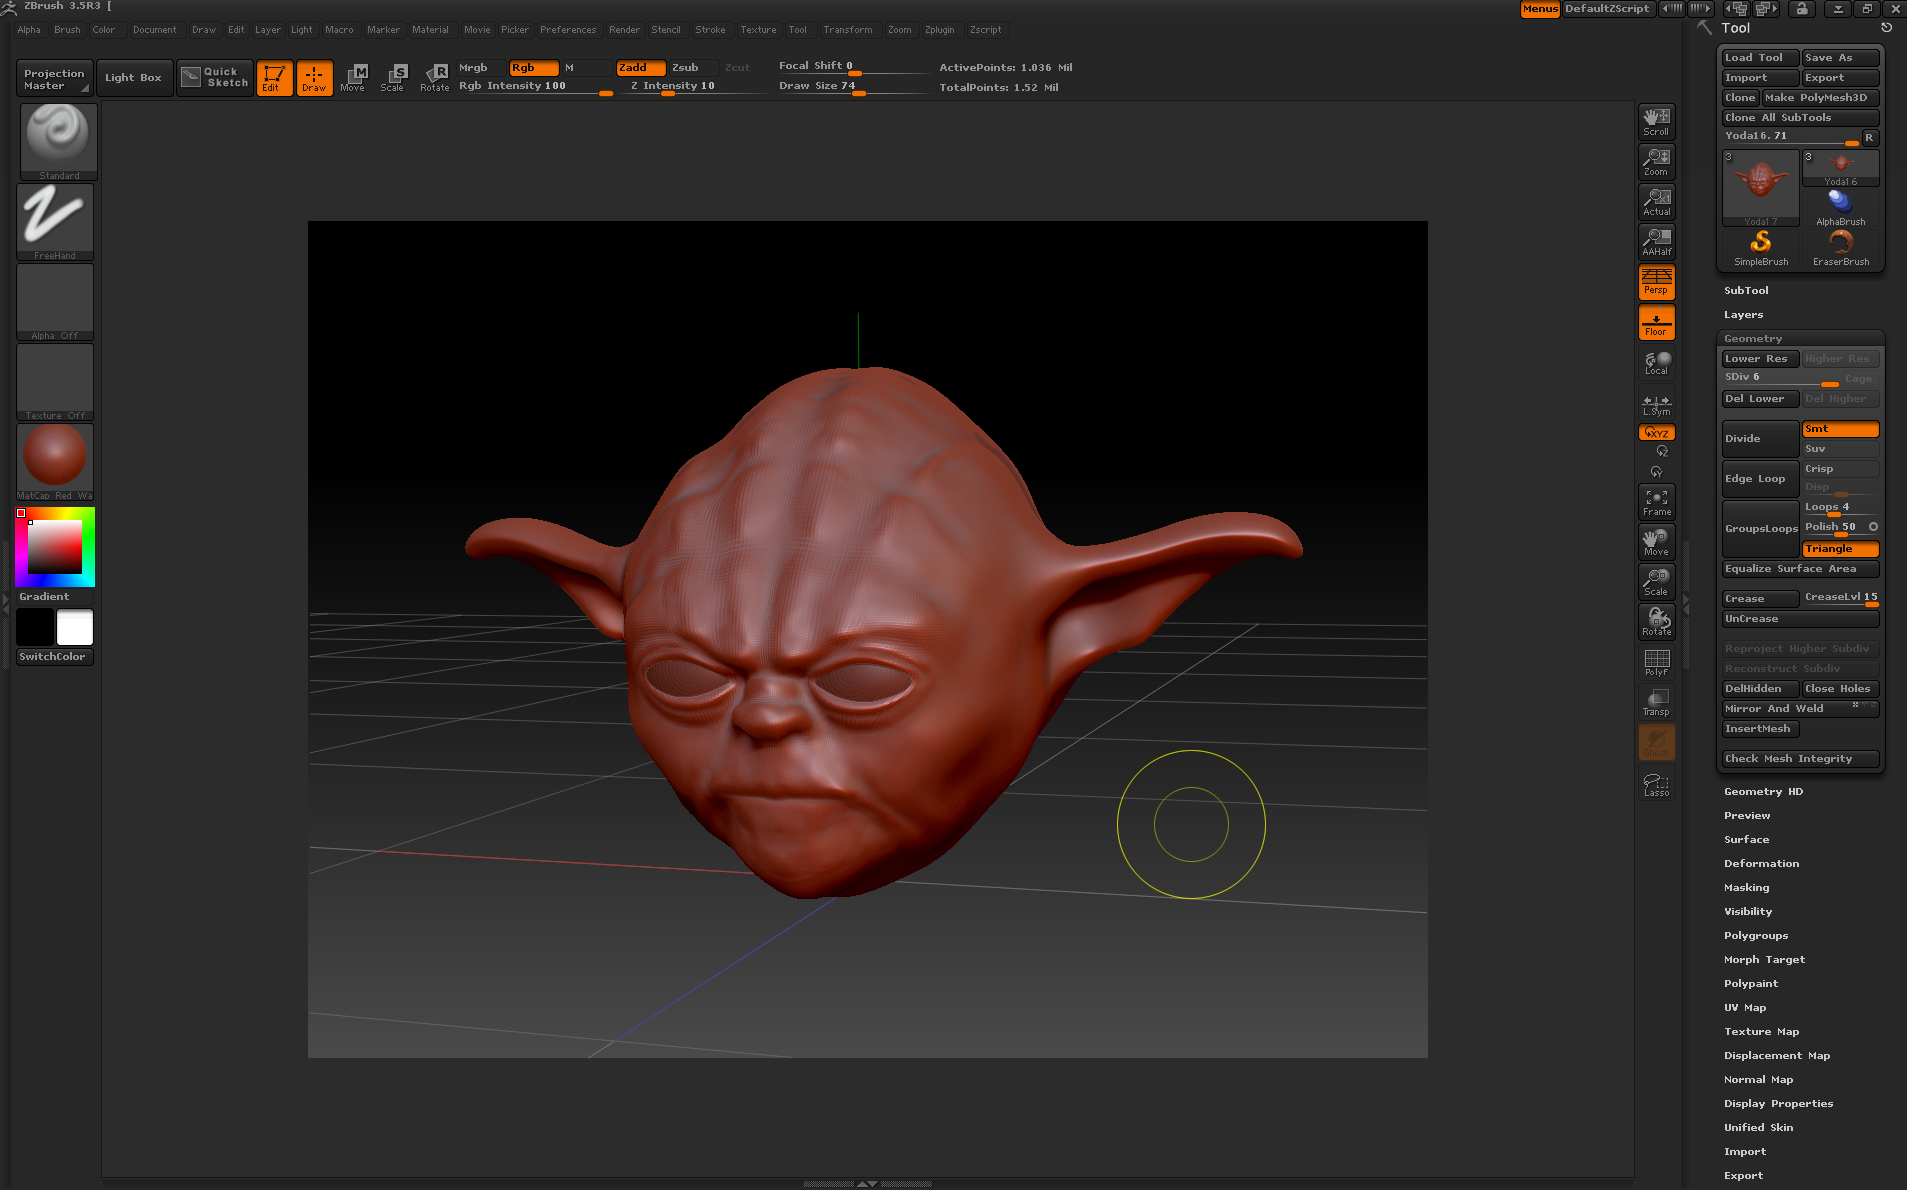Viewport: 1907px width, 1190px height.
Task: Expand the Polypaint section
Action: [1751, 984]
